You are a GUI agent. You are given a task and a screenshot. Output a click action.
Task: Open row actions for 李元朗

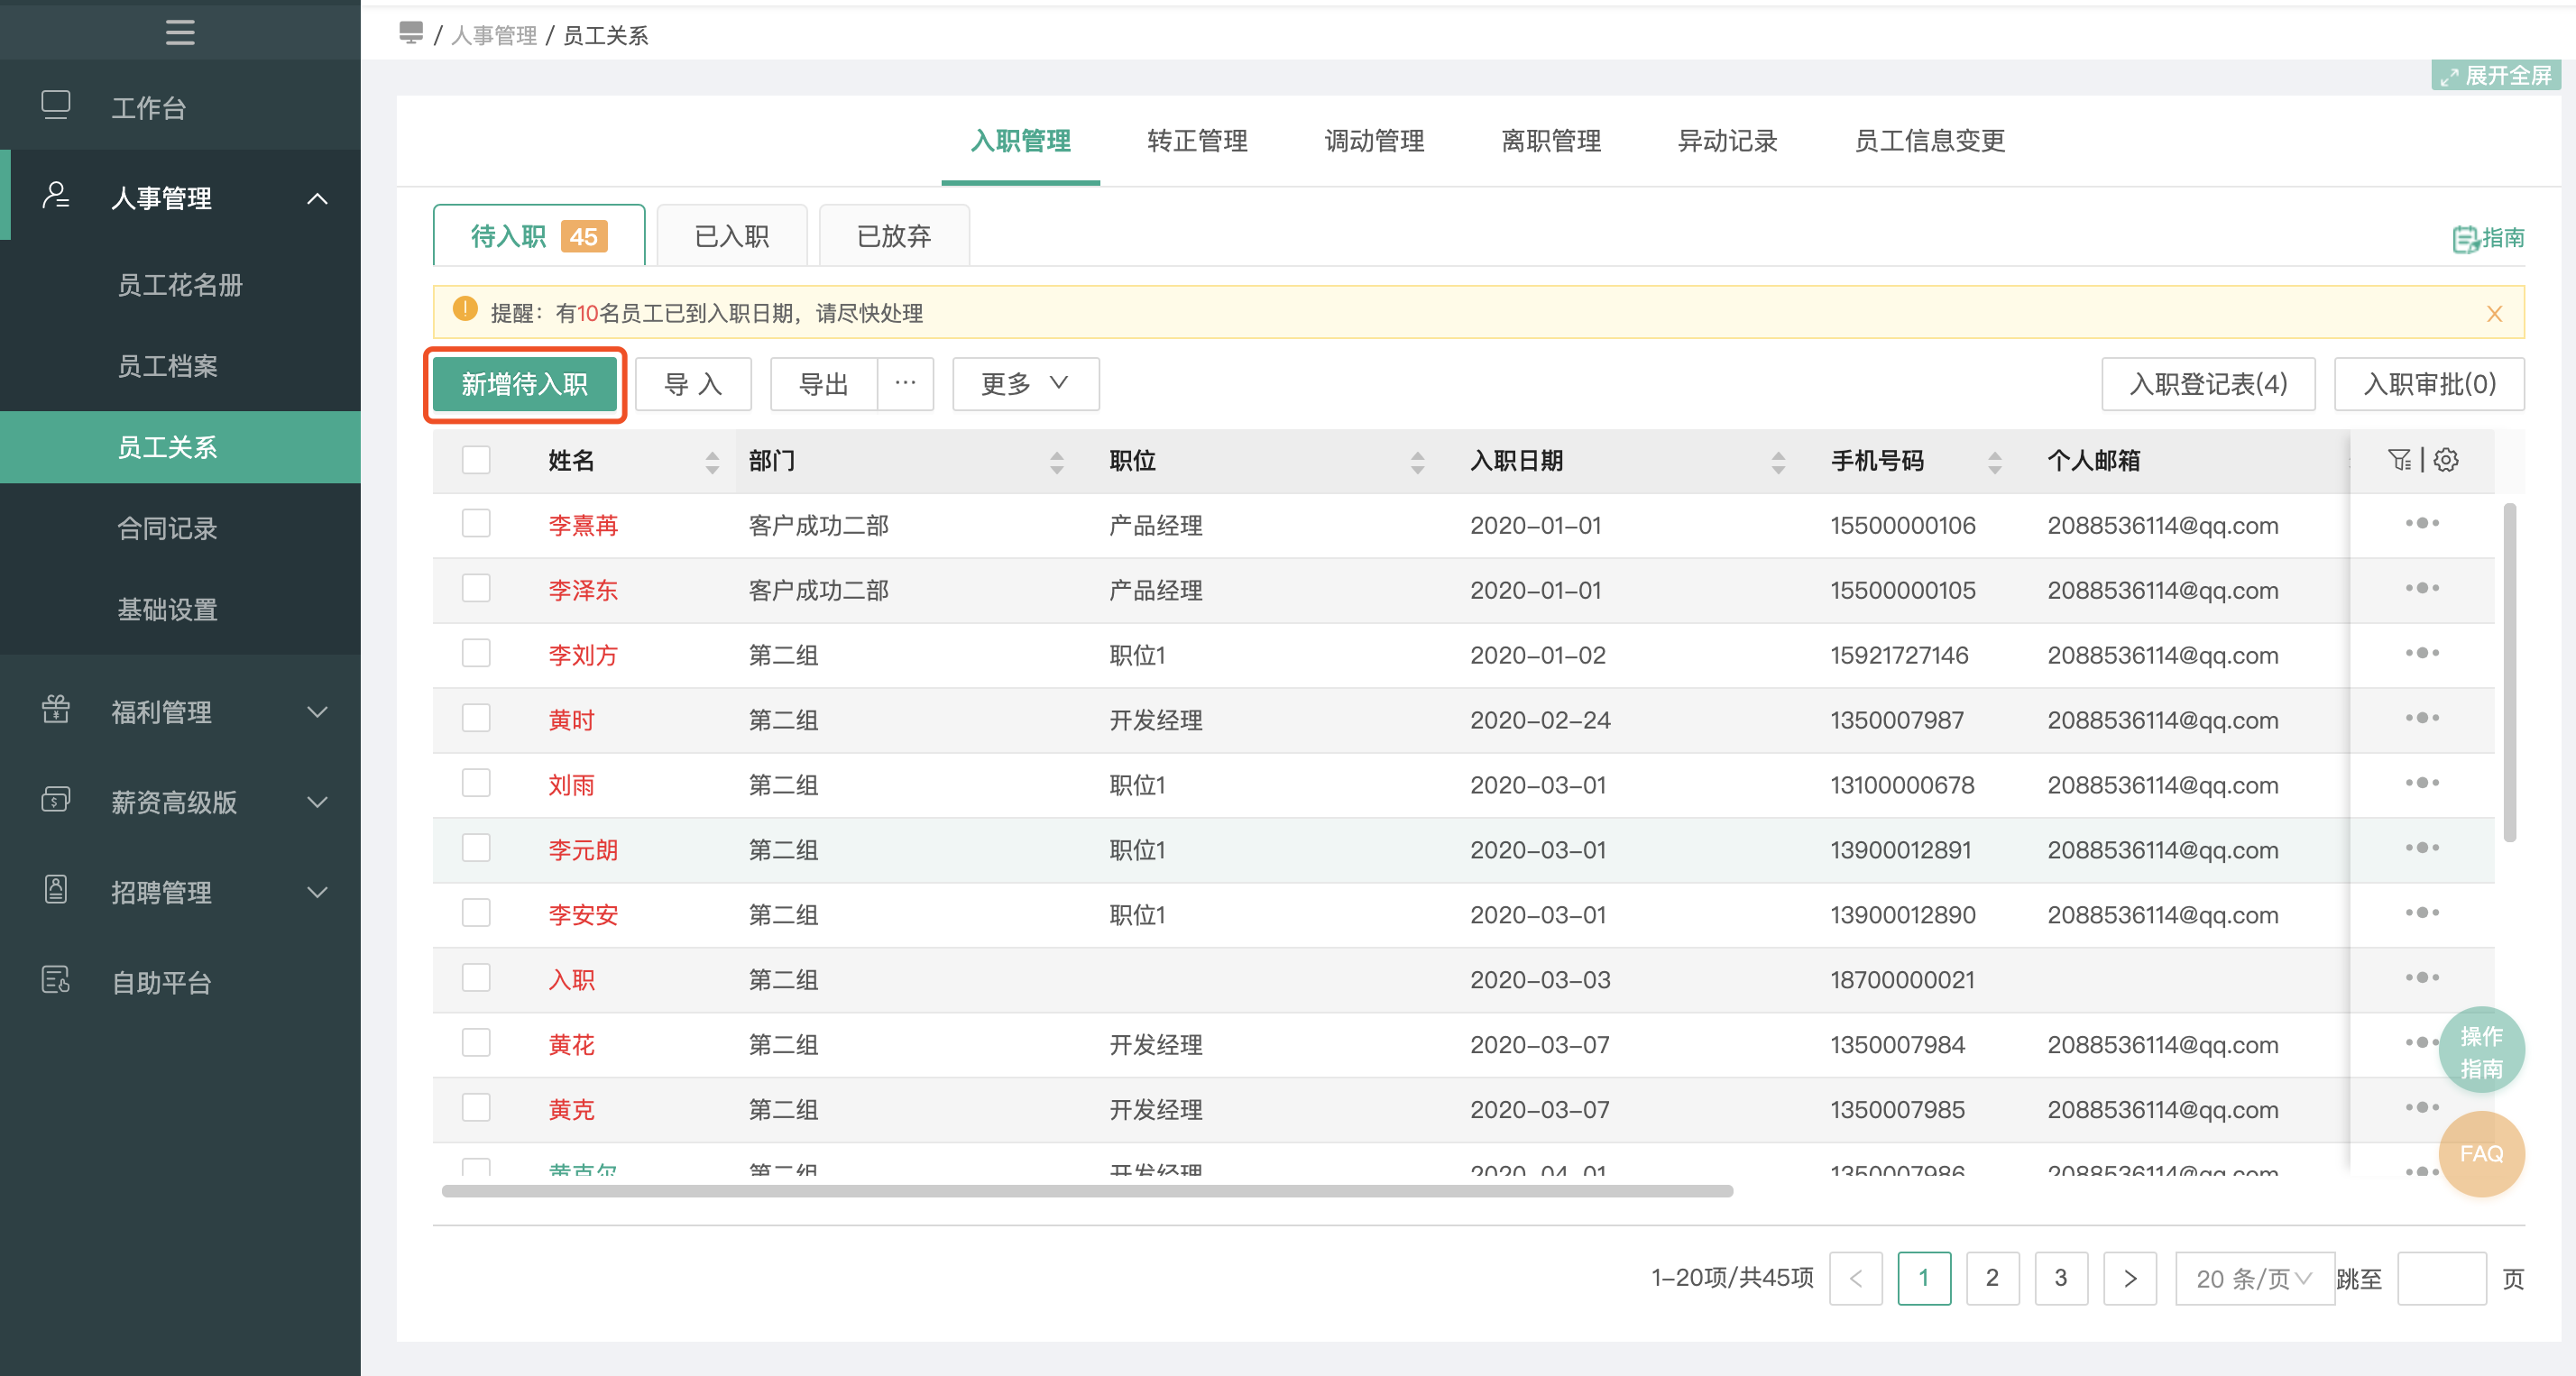click(x=2422, y=849)
